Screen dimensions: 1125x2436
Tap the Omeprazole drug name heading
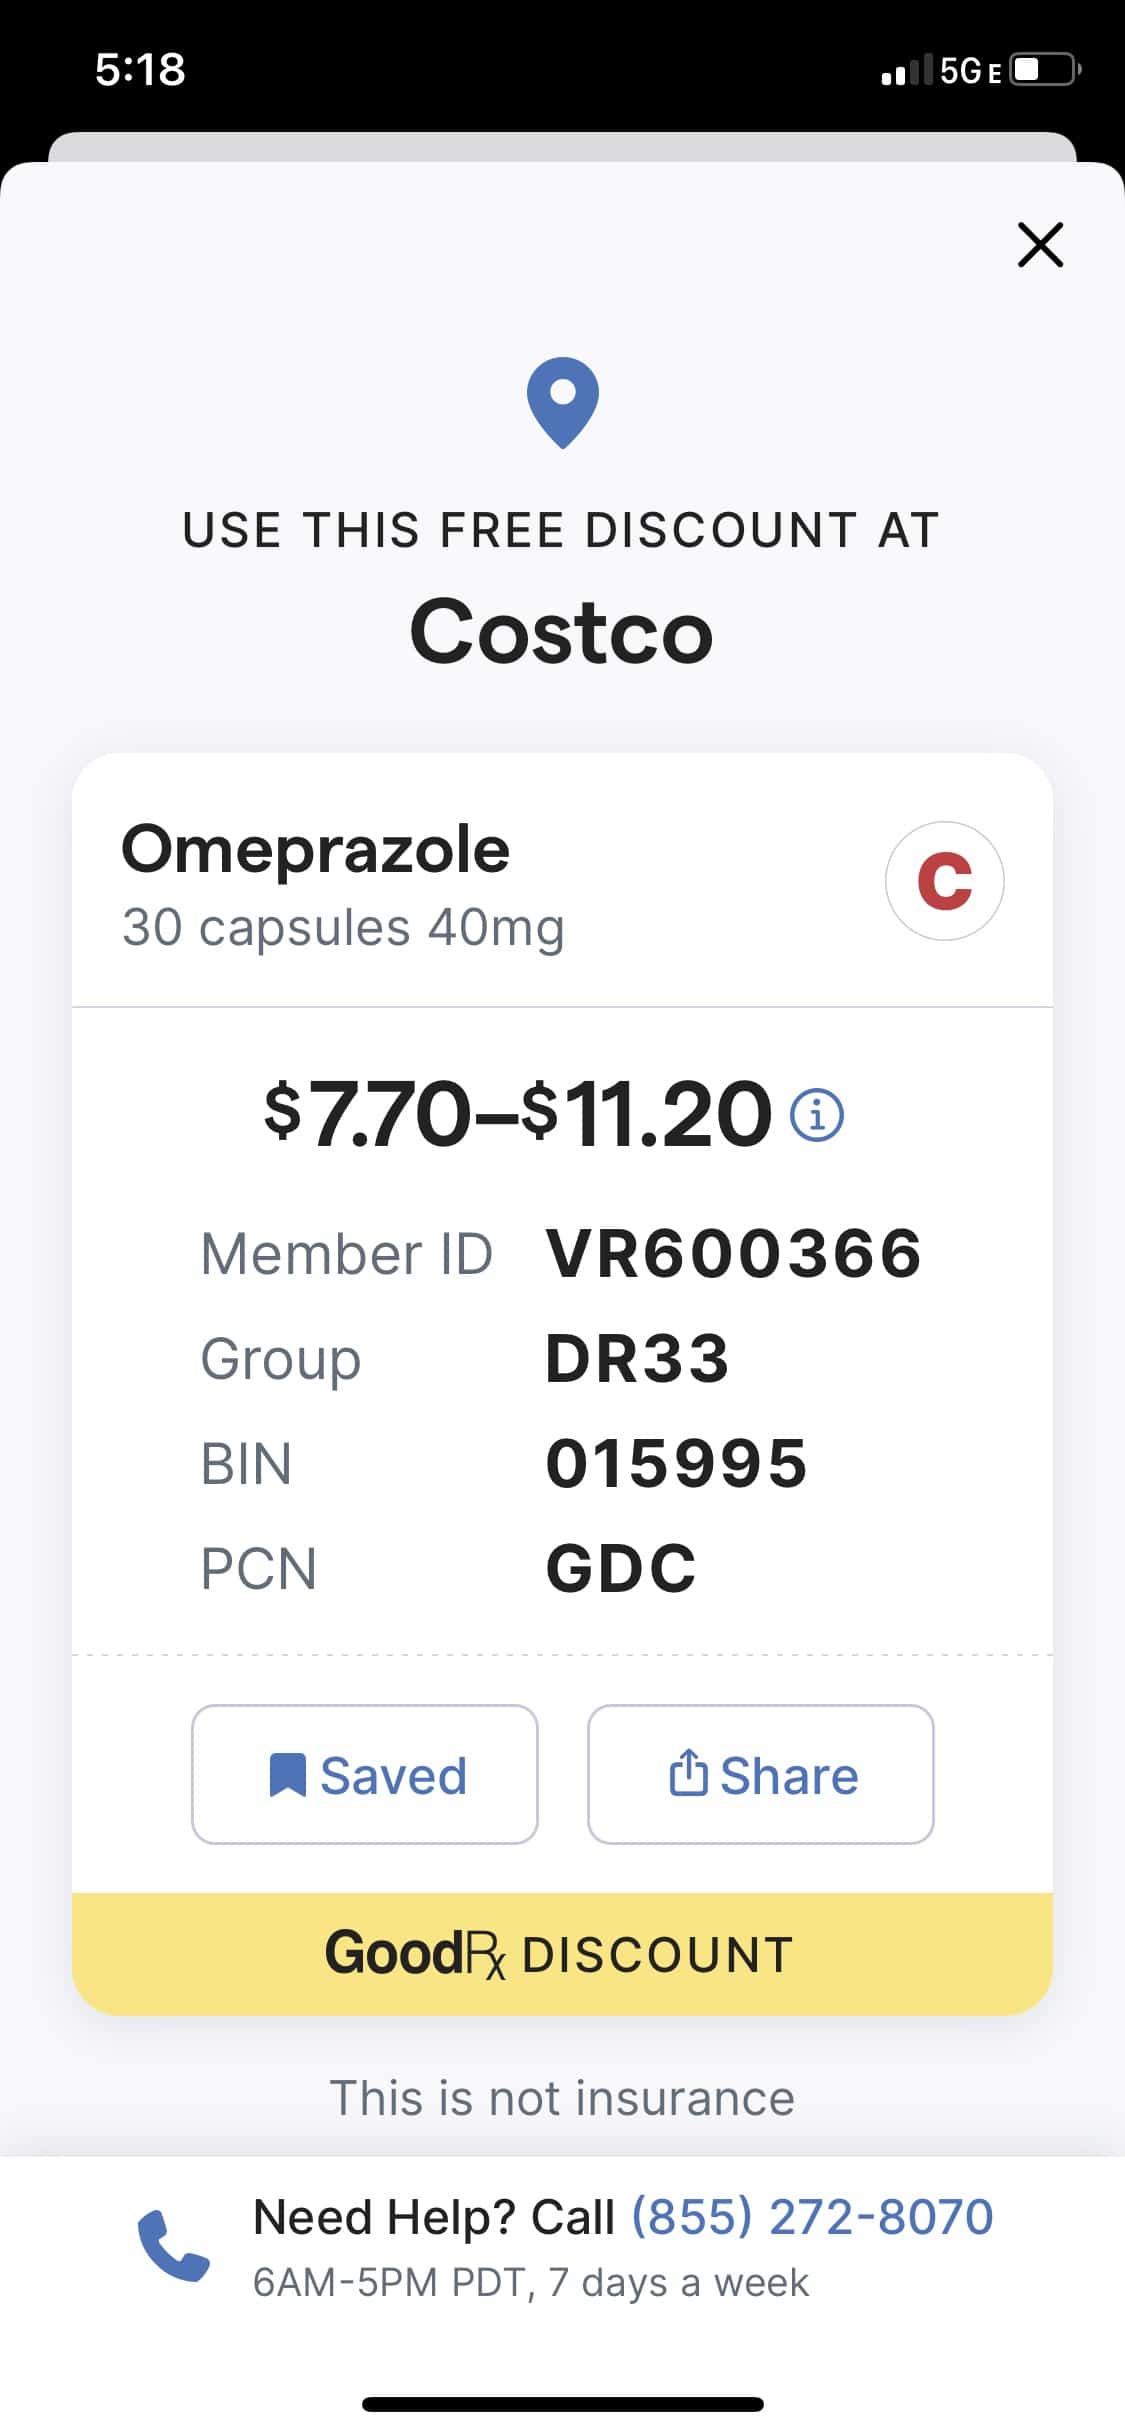click(x=315, y=850)
